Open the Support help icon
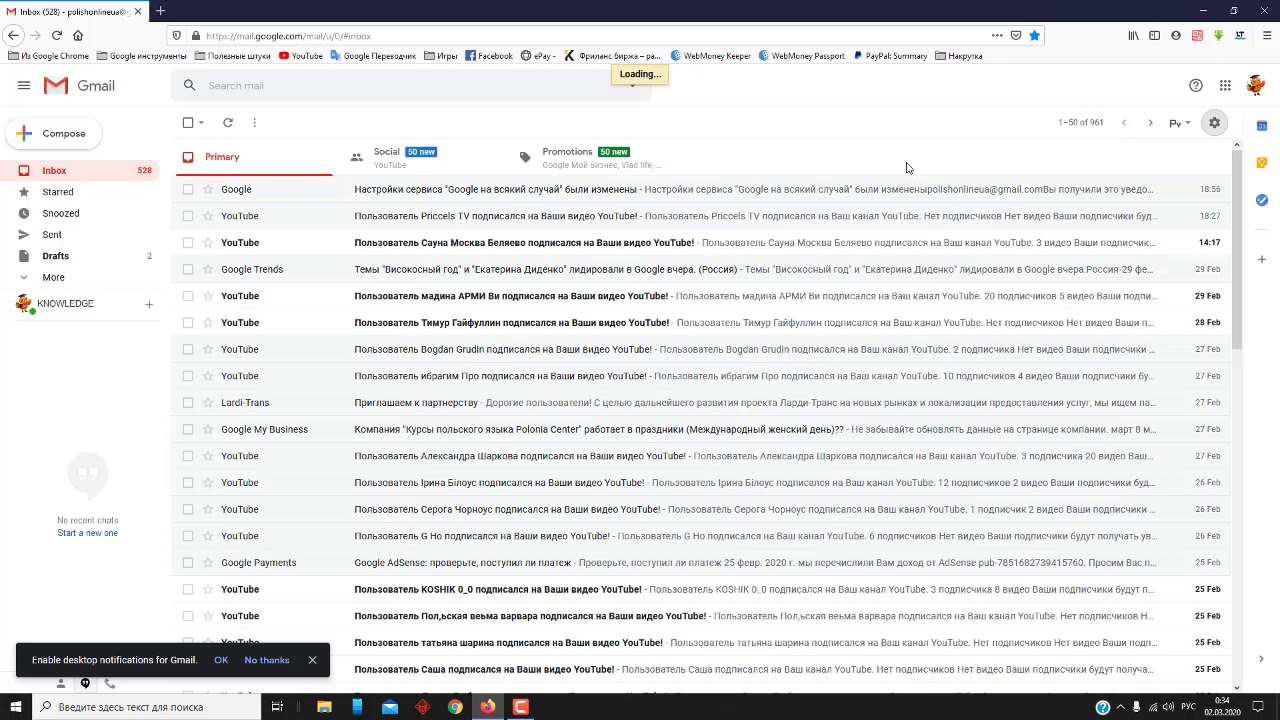Viewport: 1280px width, 720px height. [x=1196, y=86]
